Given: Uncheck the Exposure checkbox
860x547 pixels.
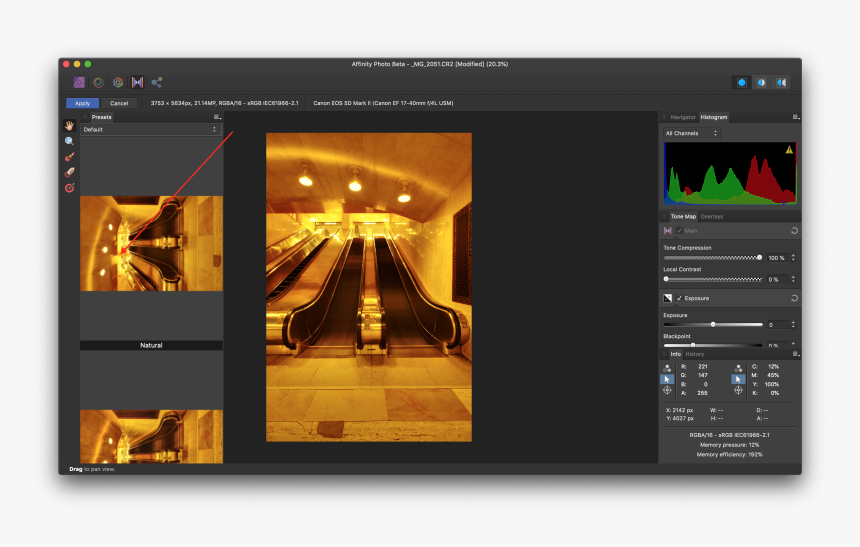Looking at the screenshot, I should coord(680,298).
